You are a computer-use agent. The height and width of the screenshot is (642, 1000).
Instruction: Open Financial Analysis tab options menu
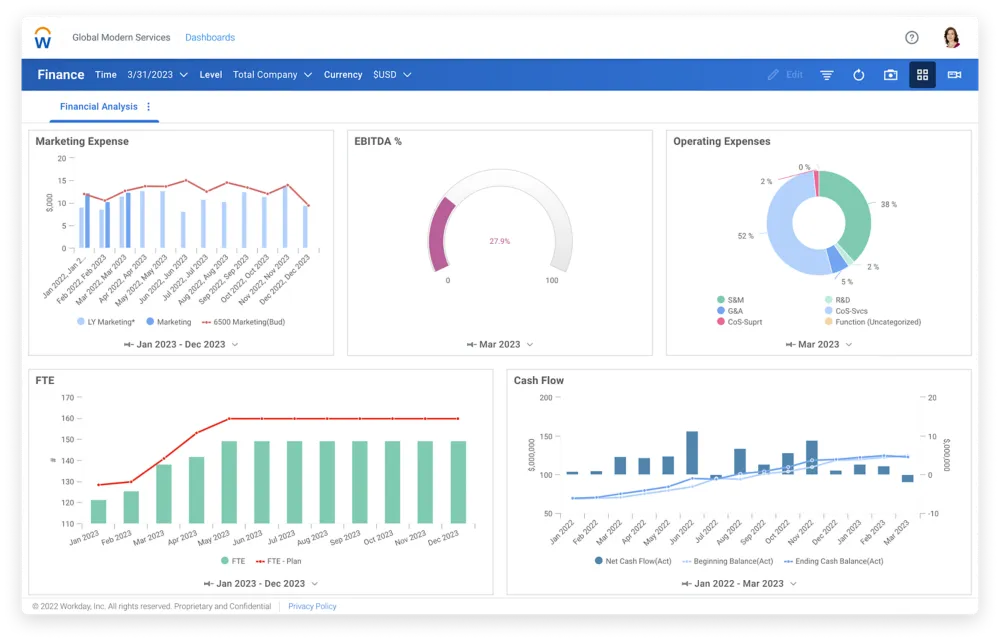coord(149,107)
